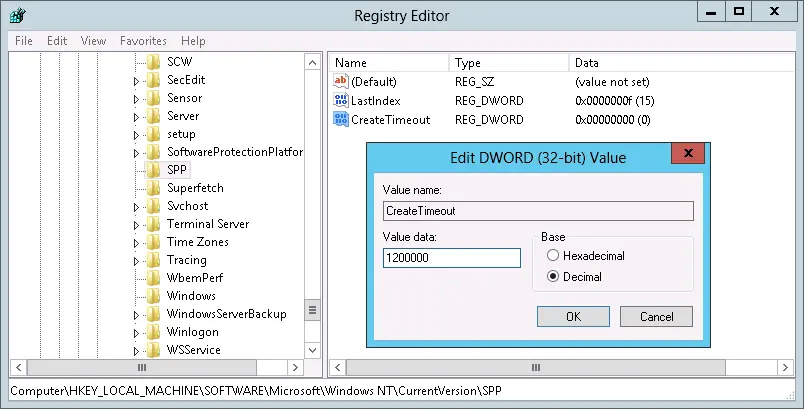The image size is (804, 409).
Task: Click the values pane horizontal scrollbar thumb
Action: pos(536,367)
